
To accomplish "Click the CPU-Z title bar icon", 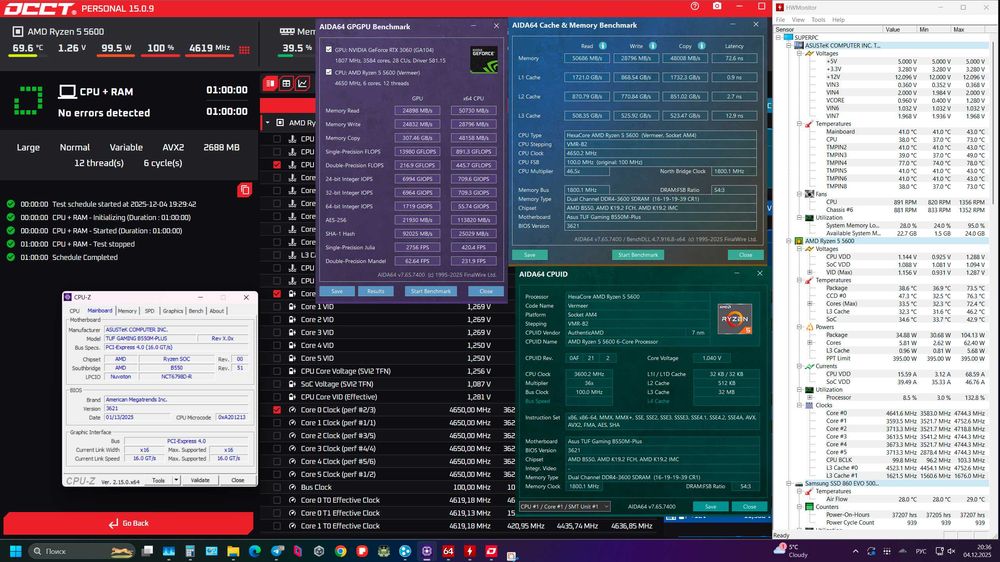I will [68, 297].
